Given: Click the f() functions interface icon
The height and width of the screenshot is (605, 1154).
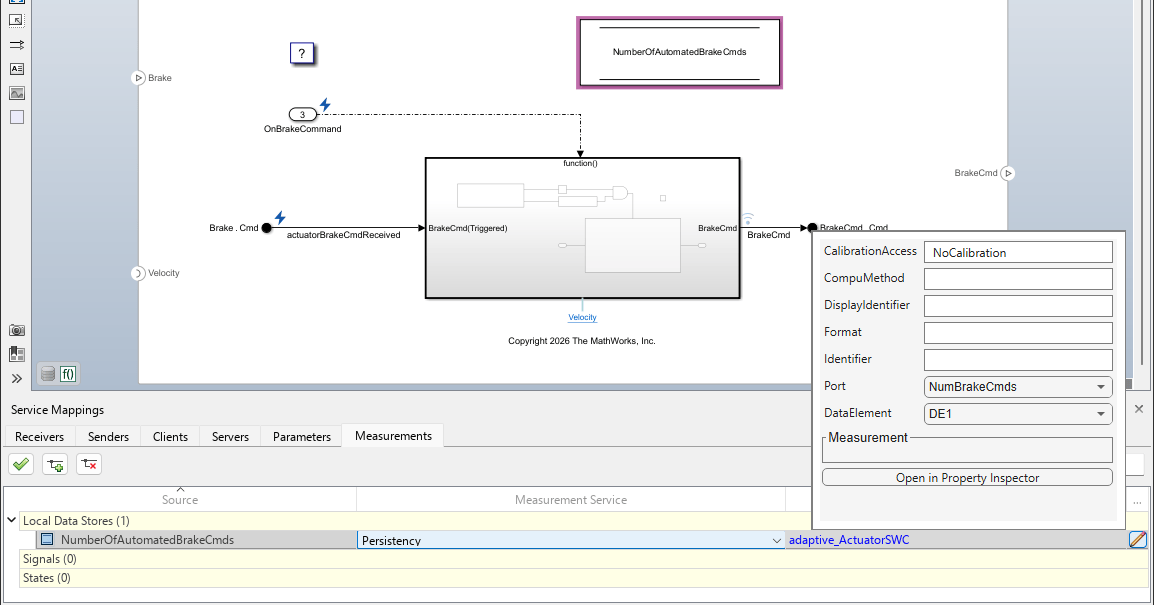Looking at the screenshot, I should pos(68,374).
